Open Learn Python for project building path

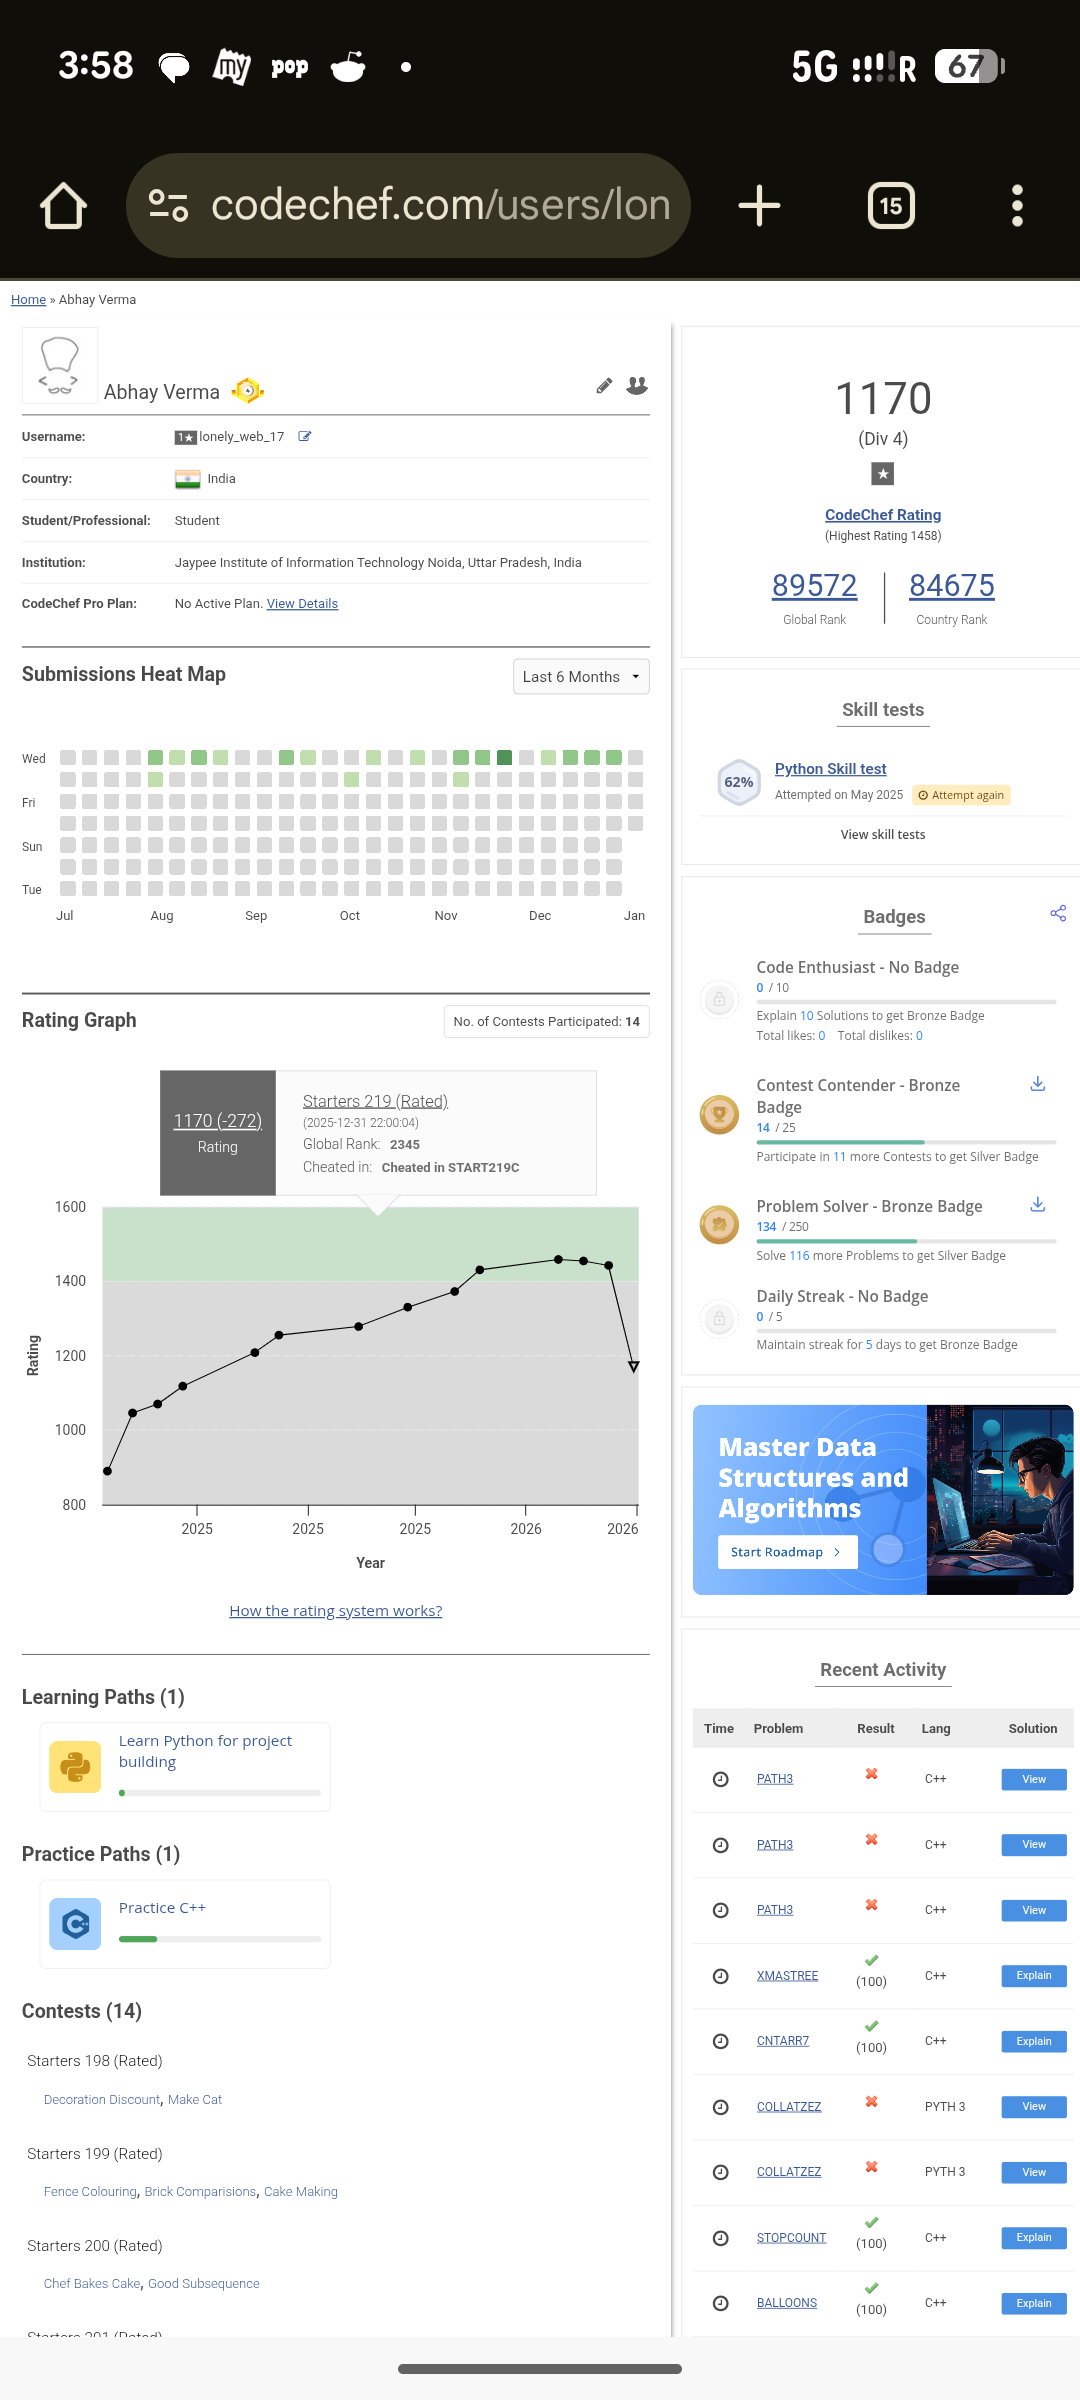tap(205, 1751)
